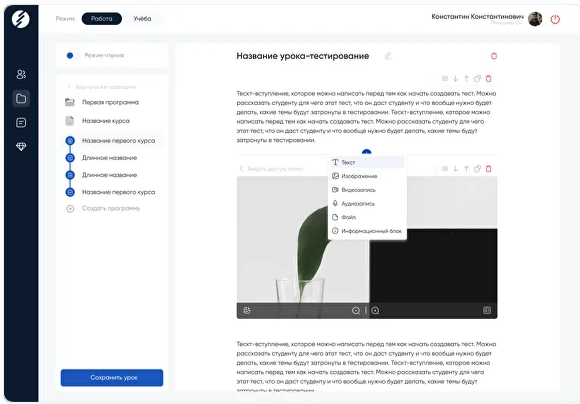Go back via Вернуться в проводник chevron
Viewport: 580px width, 404px height.
(69, 87)
